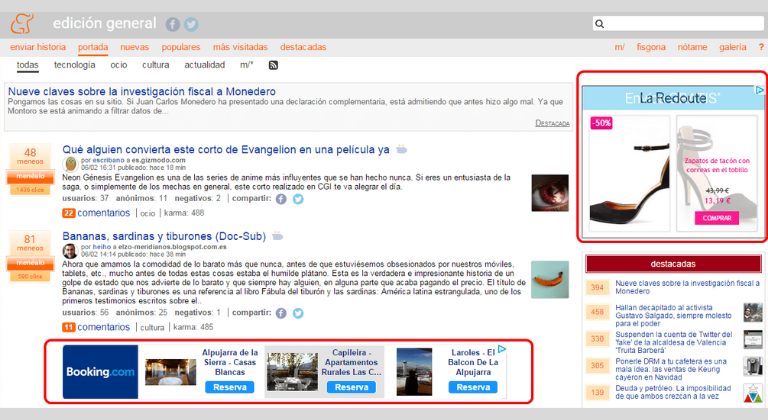Click the destacadas sidebar header
The height and width of the screenshot is (420, 768).
(673, 264)
